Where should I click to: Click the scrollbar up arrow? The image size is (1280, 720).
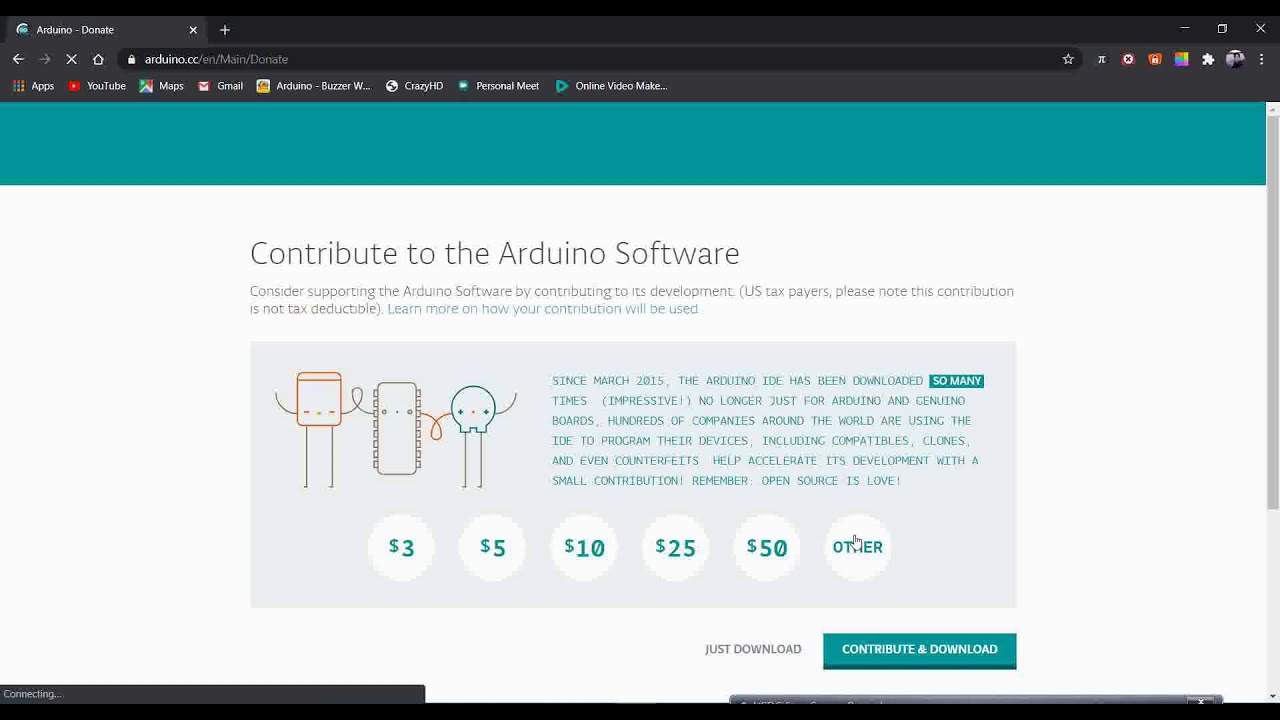(x=1272, y=108)
